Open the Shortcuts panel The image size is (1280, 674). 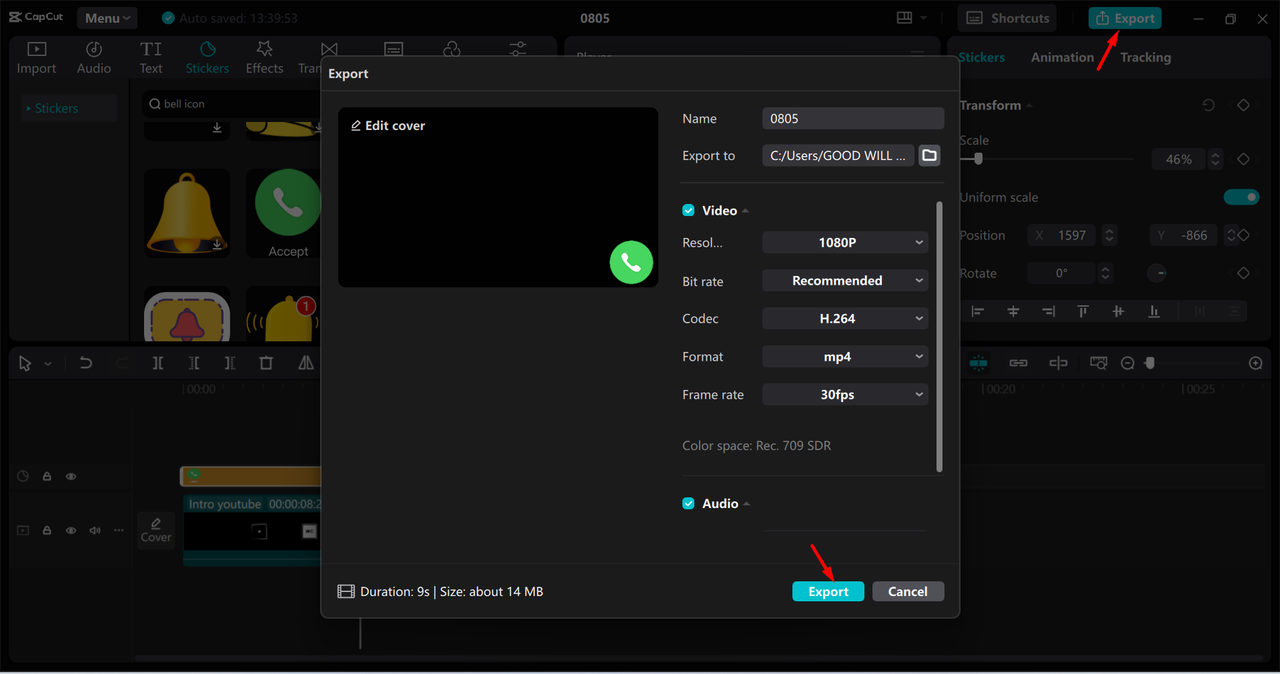[x=1008, y=18]
